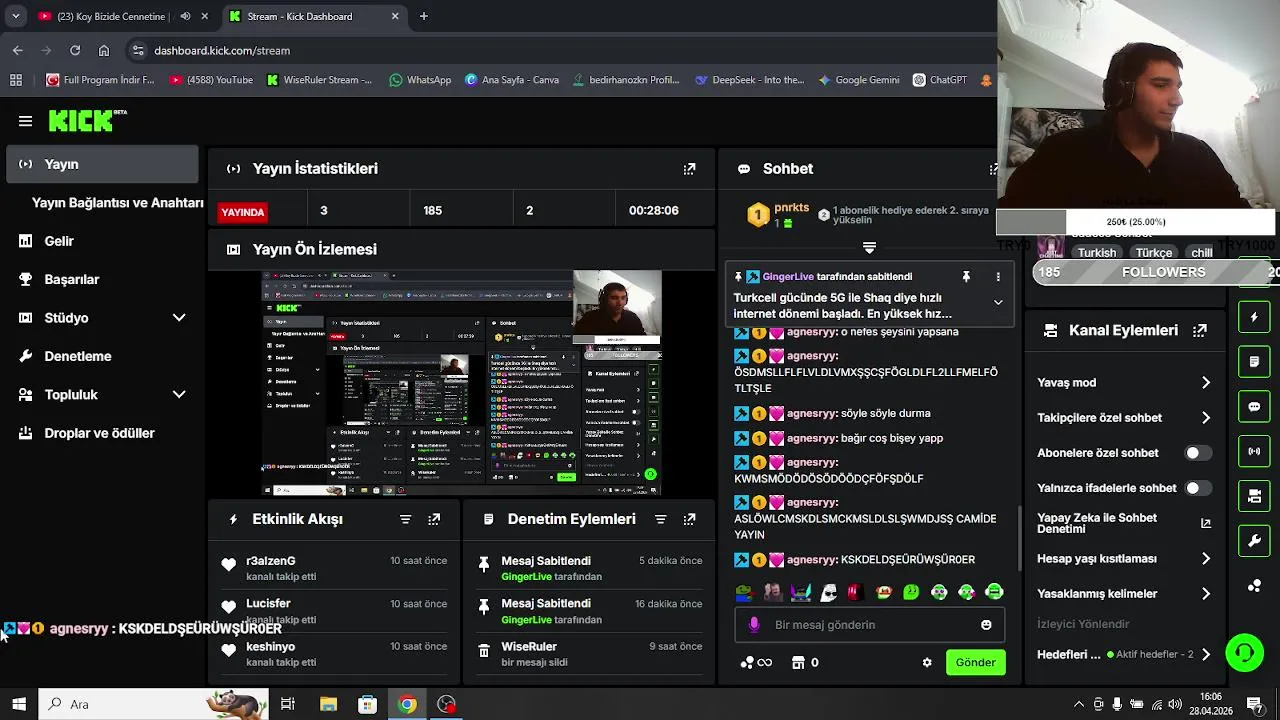The width and height of the screenshot is (1280, 720).
Task: Click the lightning bolt sidebar button
Action: pyautogui.click(x=1254, y=317)
